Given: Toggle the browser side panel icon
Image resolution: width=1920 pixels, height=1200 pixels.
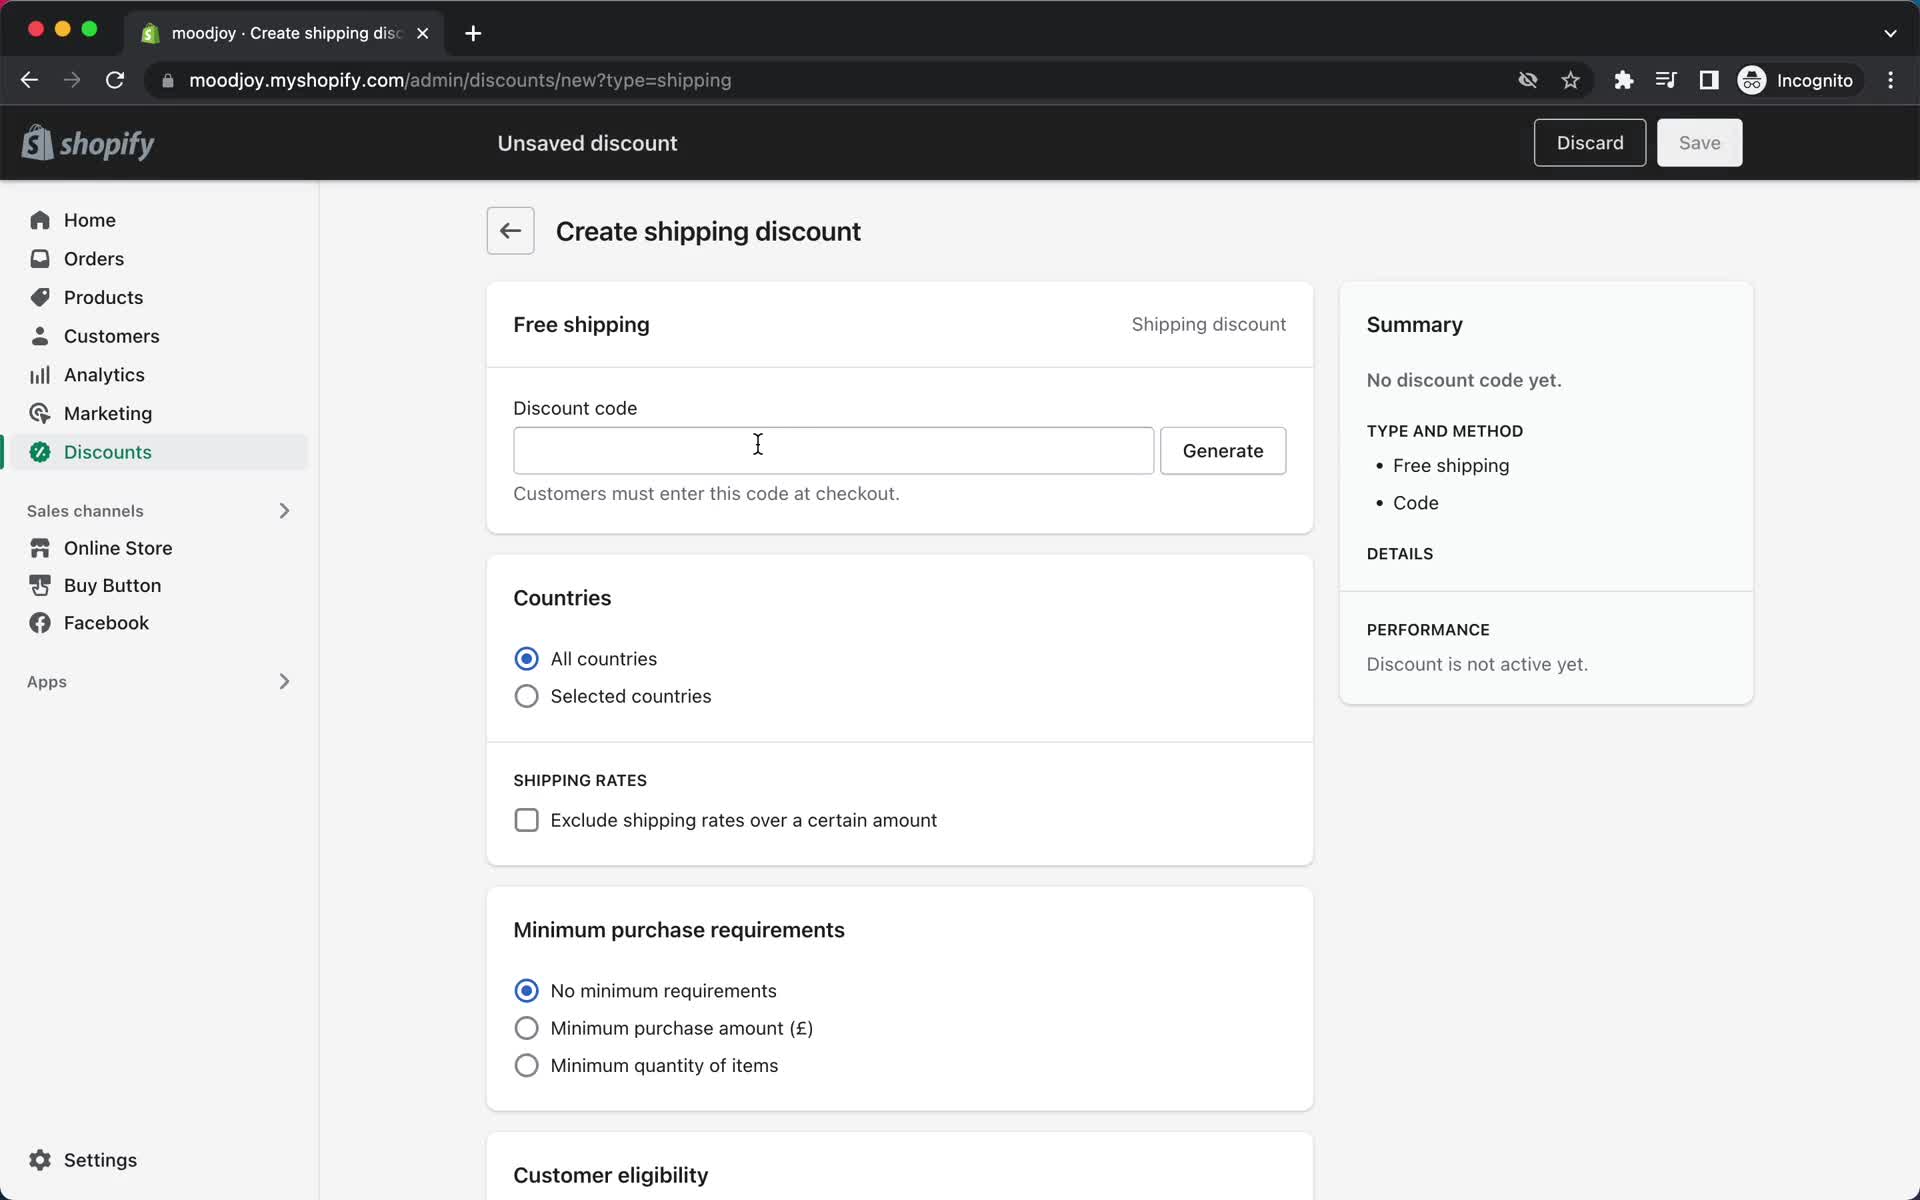Looking at the screenshot, I should (1708, 80).
